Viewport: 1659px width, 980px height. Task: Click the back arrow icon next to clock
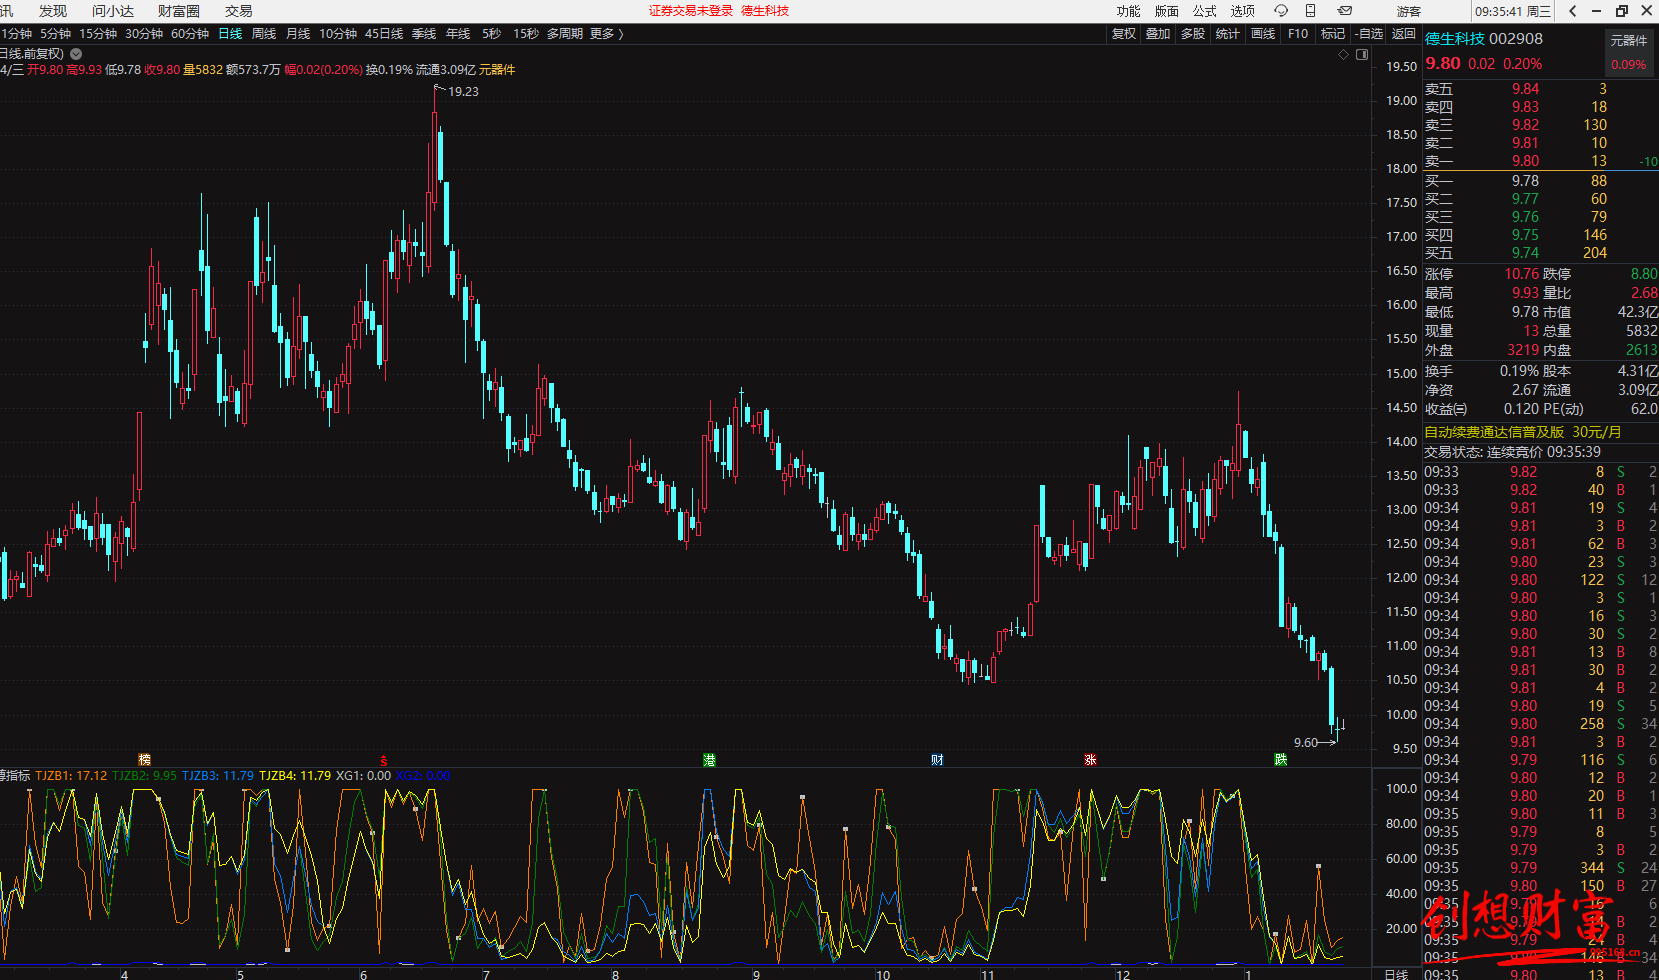pyautogui.click(x=1572, y=11)
